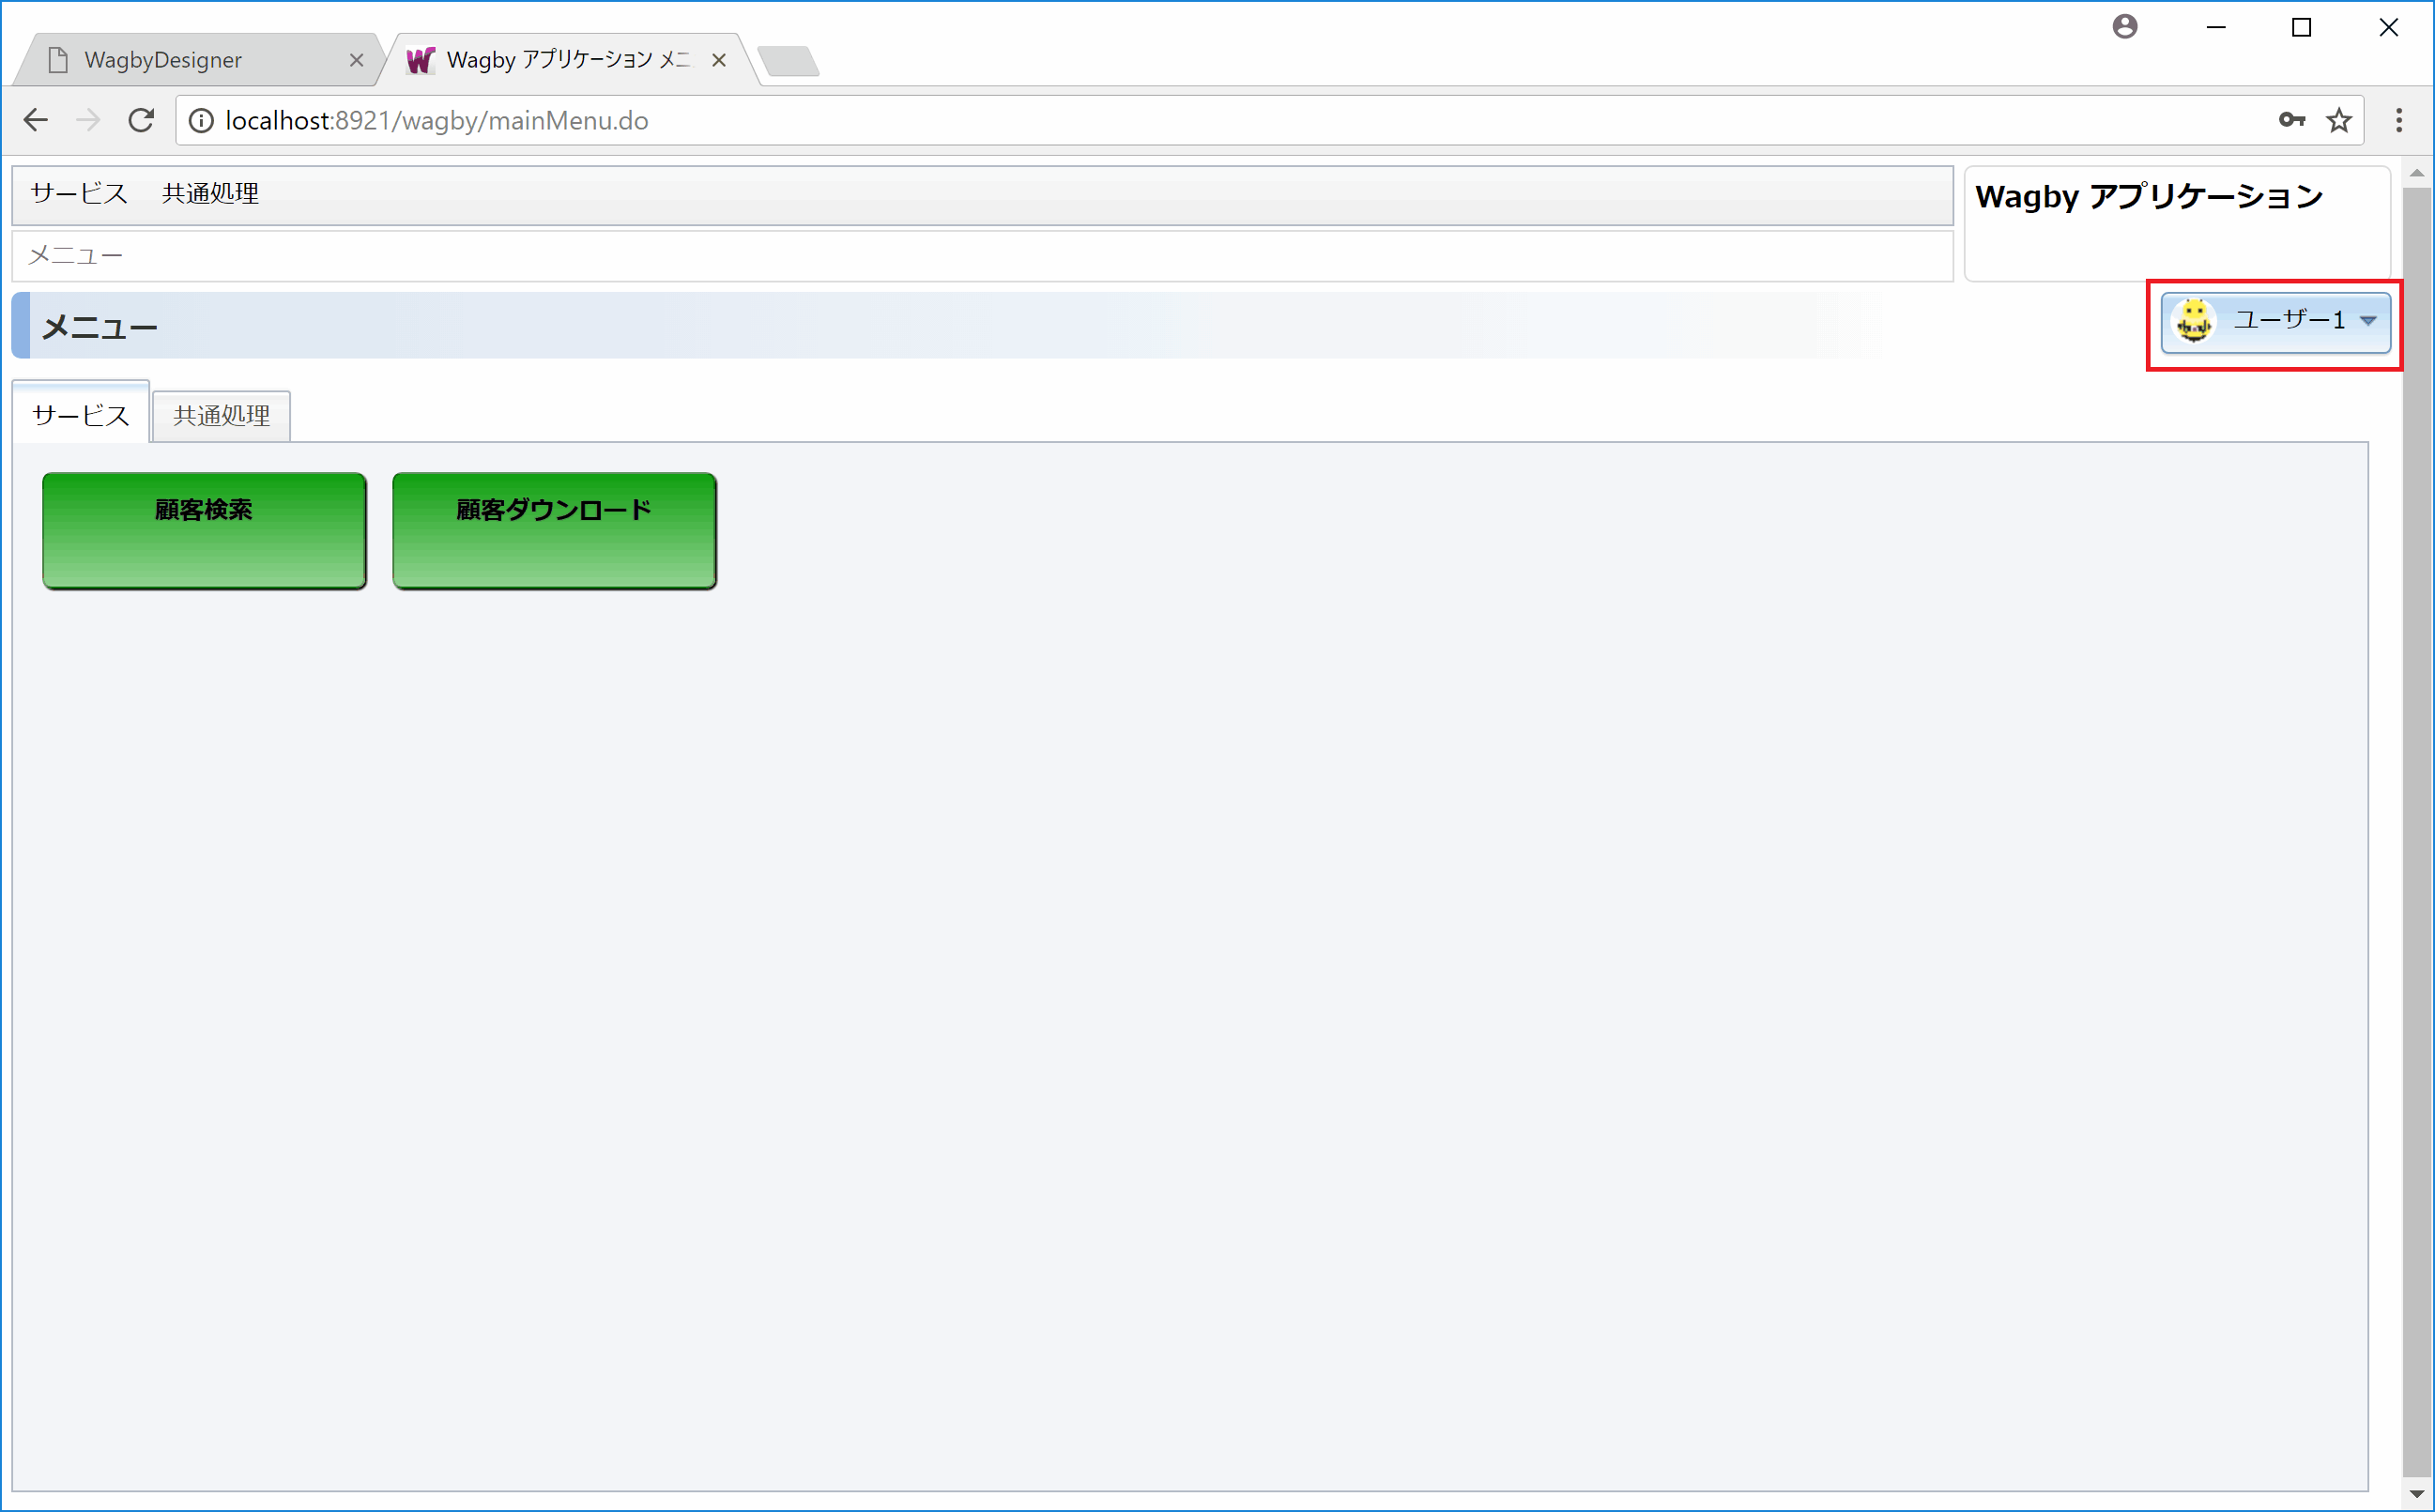Expand the ユーザー1 dropdown
This screenshot has height=1512, width=2435.
[x=2275, y=321]
